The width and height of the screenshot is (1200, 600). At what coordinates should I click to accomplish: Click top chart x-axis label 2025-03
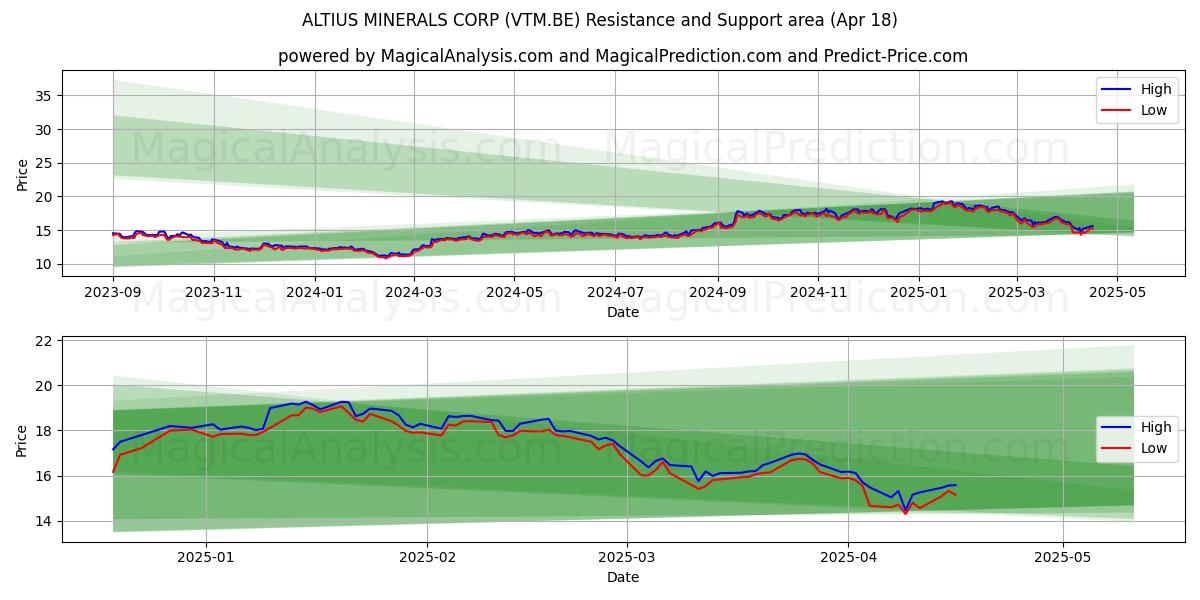(x=1017, y=292)
